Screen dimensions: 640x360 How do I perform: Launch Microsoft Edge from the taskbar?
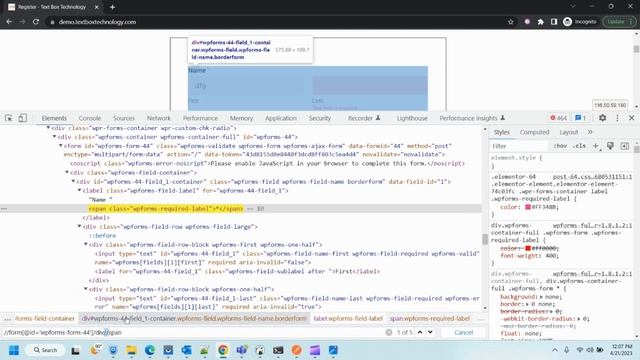(150, 350)
